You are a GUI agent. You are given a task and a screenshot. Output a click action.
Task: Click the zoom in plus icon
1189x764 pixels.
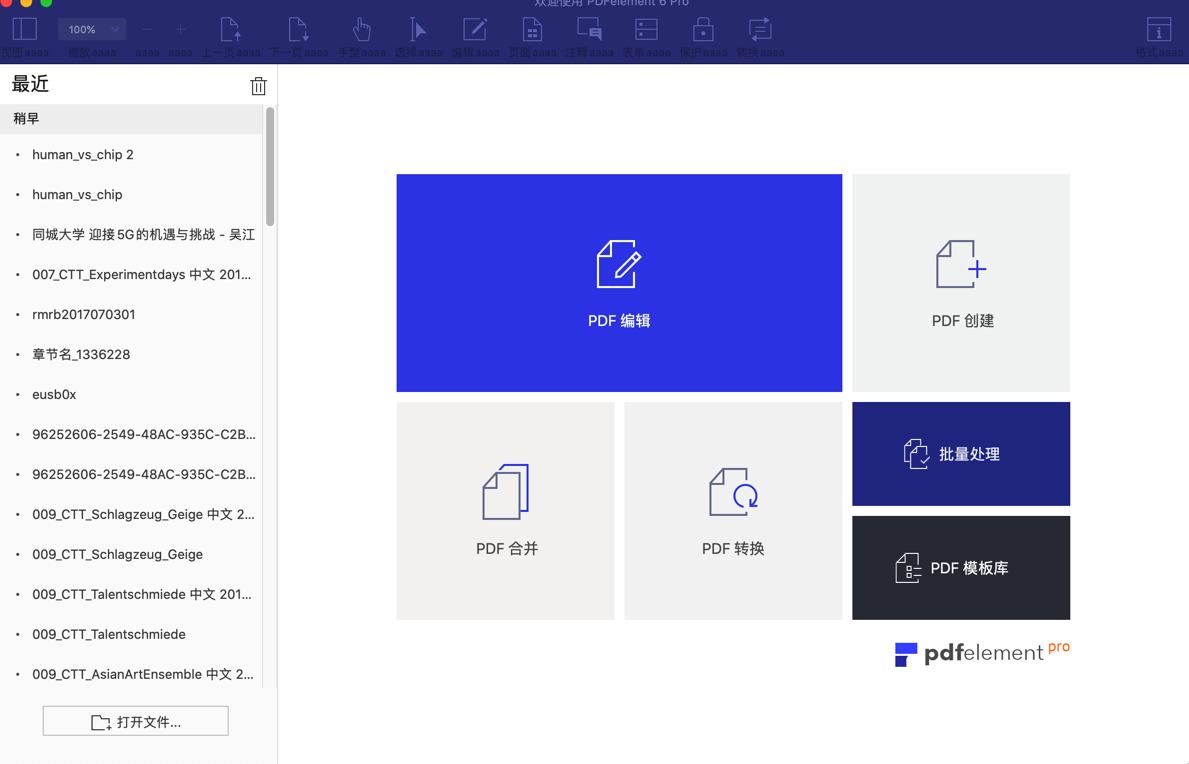click(180, 30)
